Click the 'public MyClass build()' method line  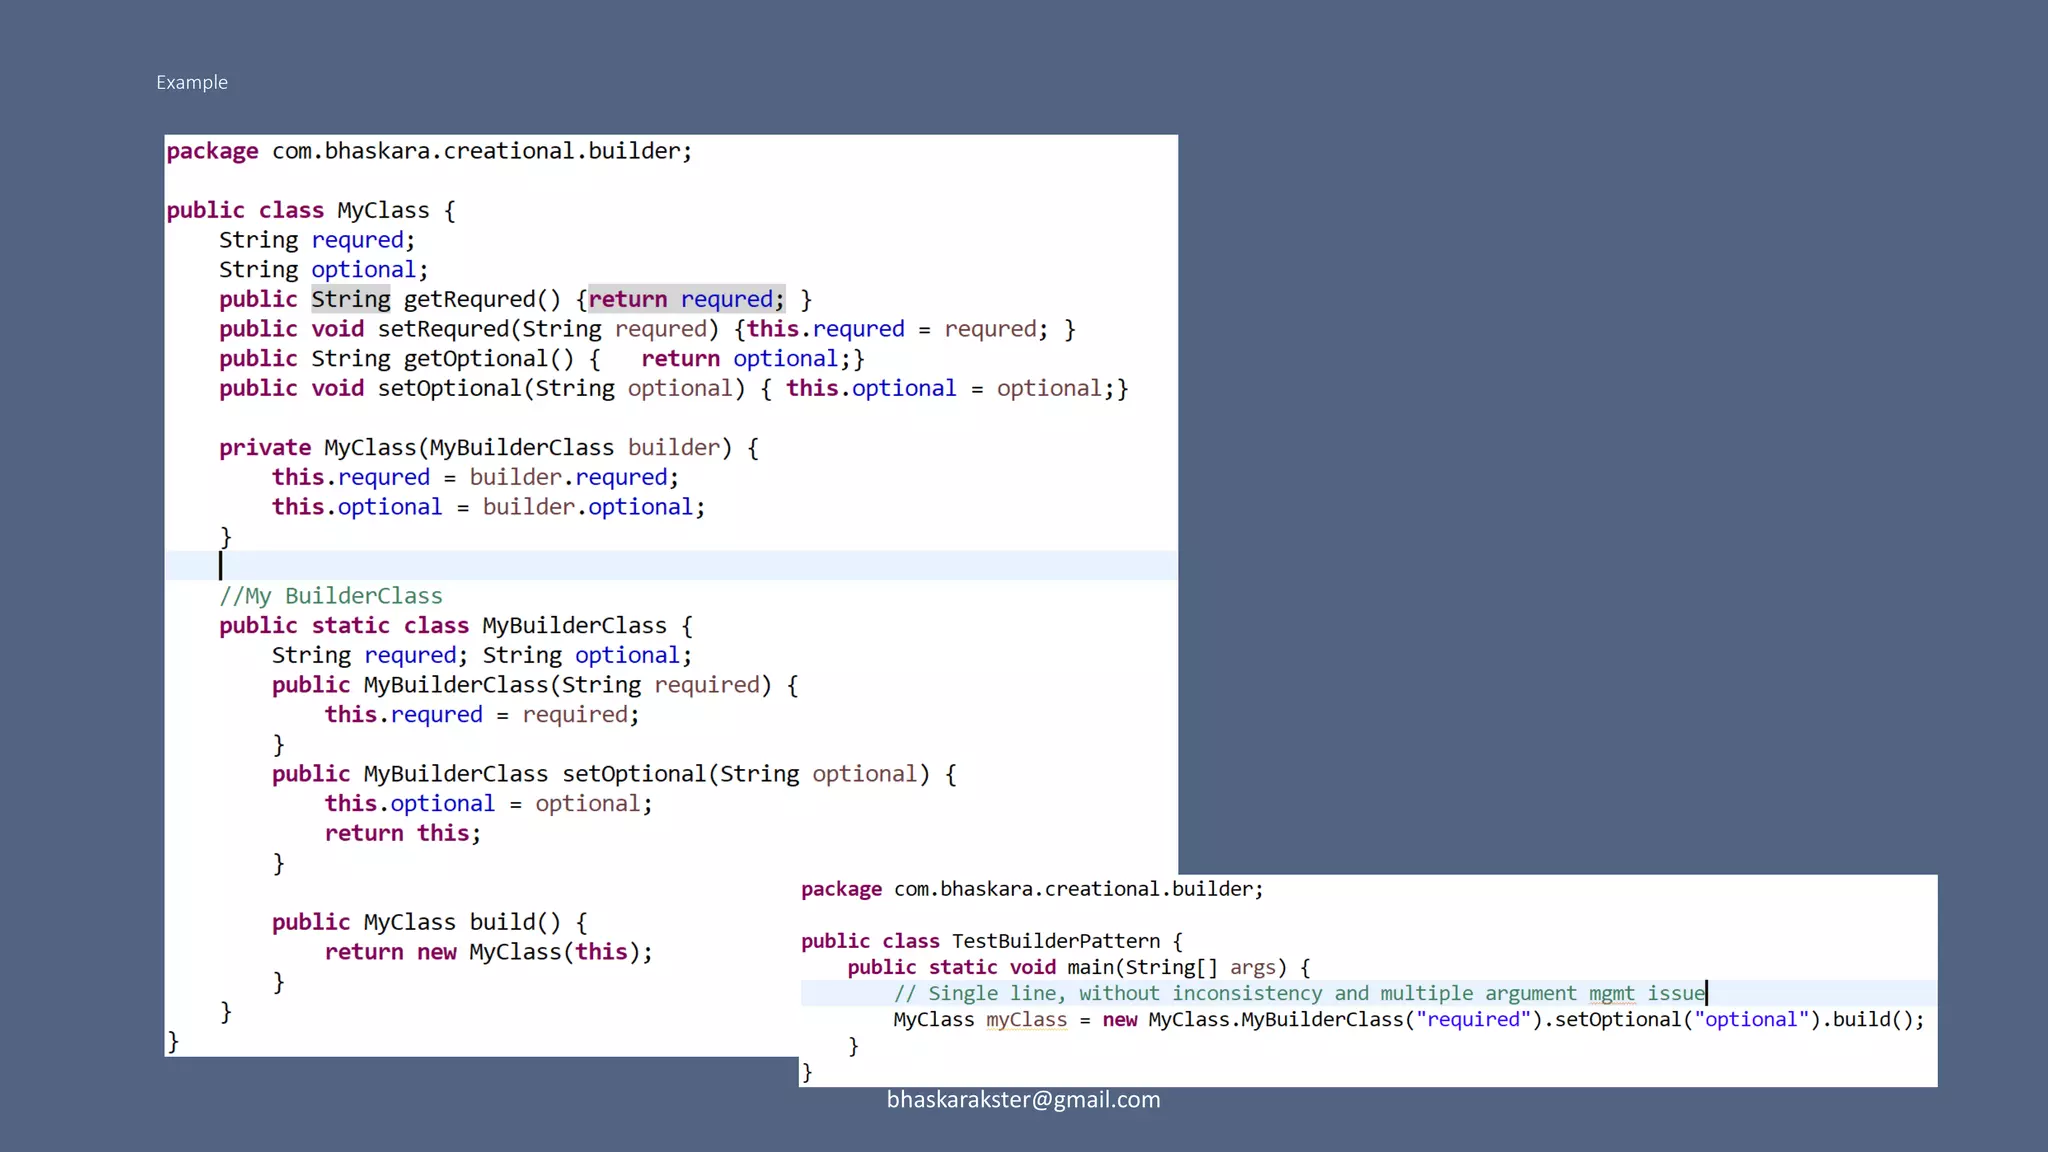[x=429, y=922]
